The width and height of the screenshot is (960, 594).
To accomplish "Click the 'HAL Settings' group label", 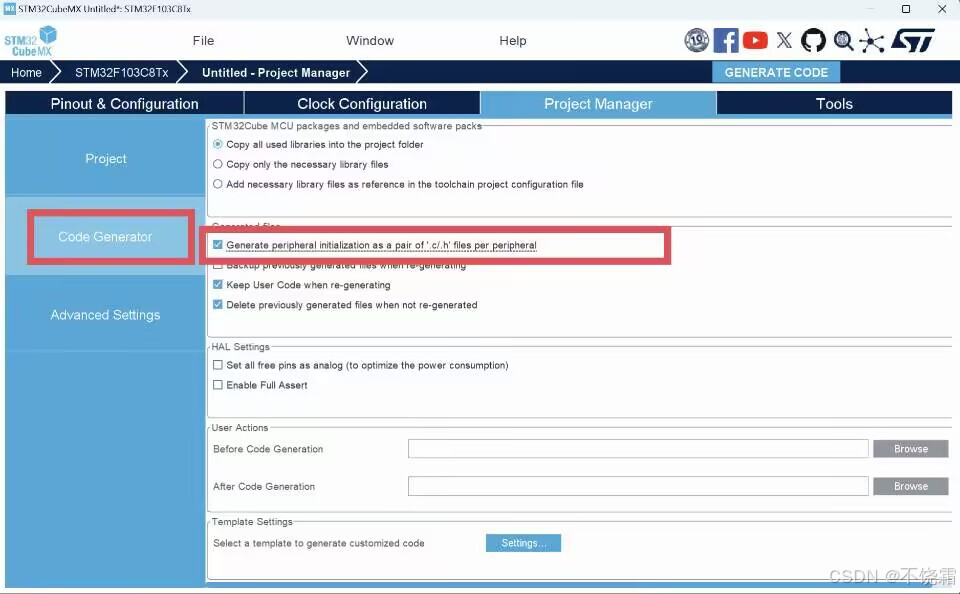I will click(241, 347).
